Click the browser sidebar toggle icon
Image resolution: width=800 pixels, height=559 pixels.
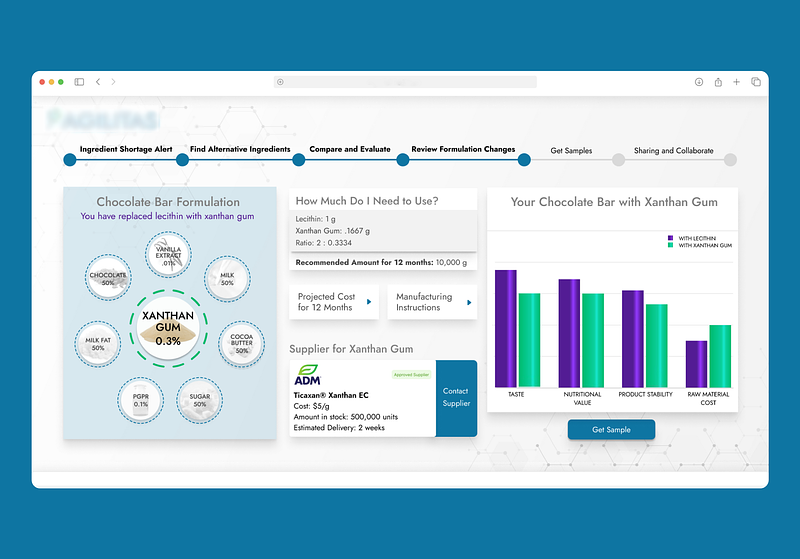tap(79, 82)
